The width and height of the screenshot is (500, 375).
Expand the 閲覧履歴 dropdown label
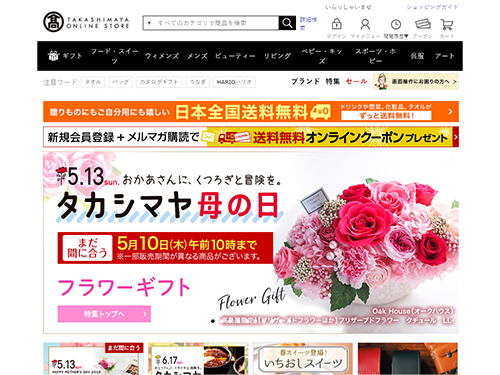(x=396, y=36)
